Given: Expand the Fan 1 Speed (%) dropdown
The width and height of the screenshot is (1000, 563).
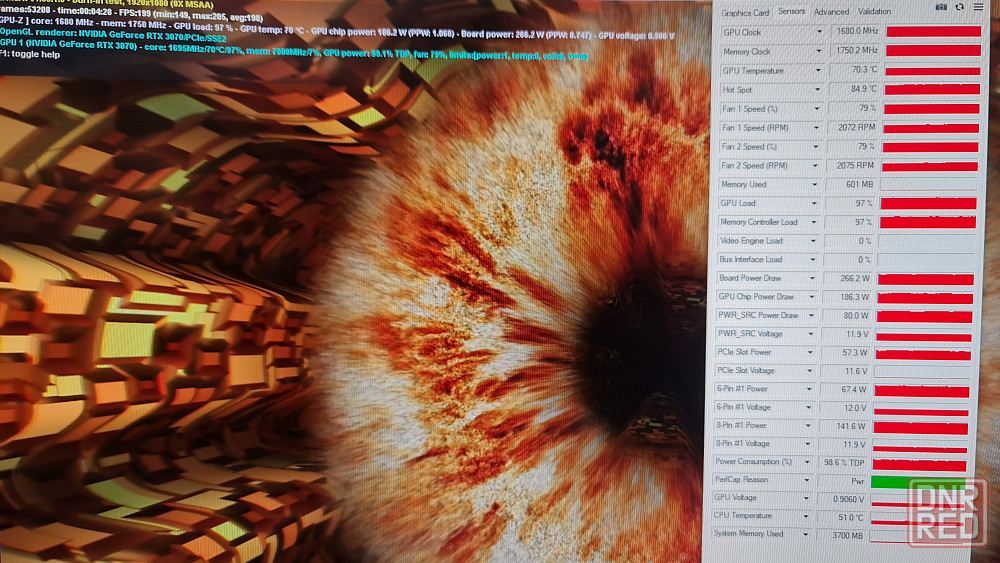Looking at the screenshot, I should point(817,109).
